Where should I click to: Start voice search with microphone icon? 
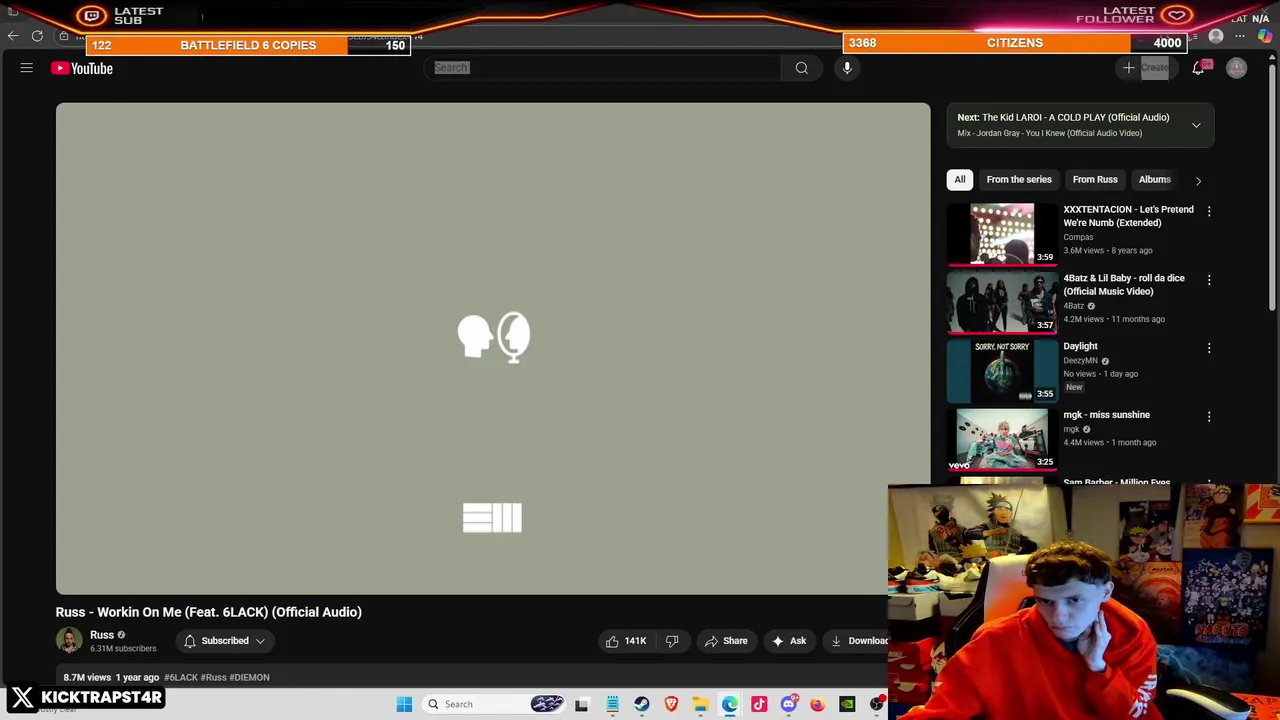[847, 68]
